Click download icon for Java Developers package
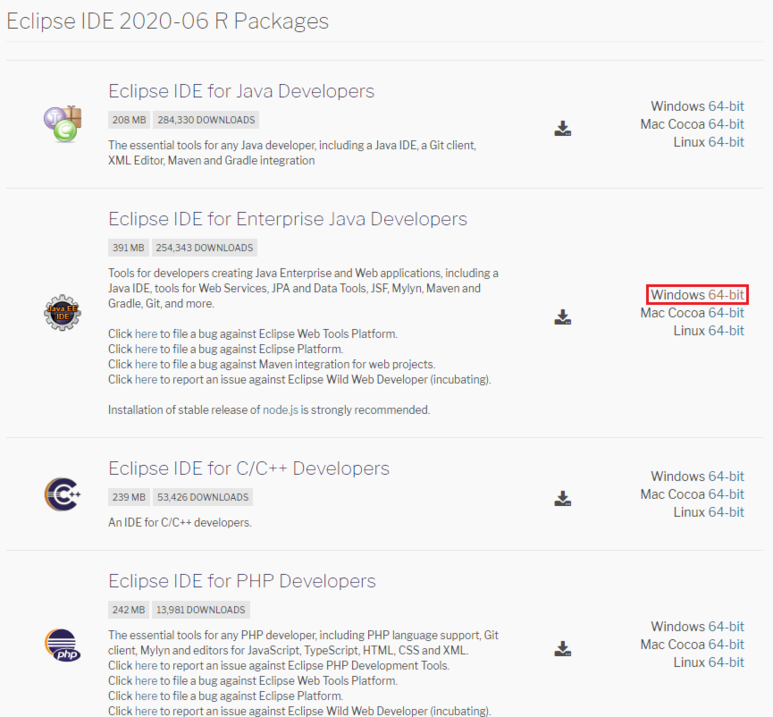This screenshot has height=717, width=773. pyautogui.click(x=562, y=128)
